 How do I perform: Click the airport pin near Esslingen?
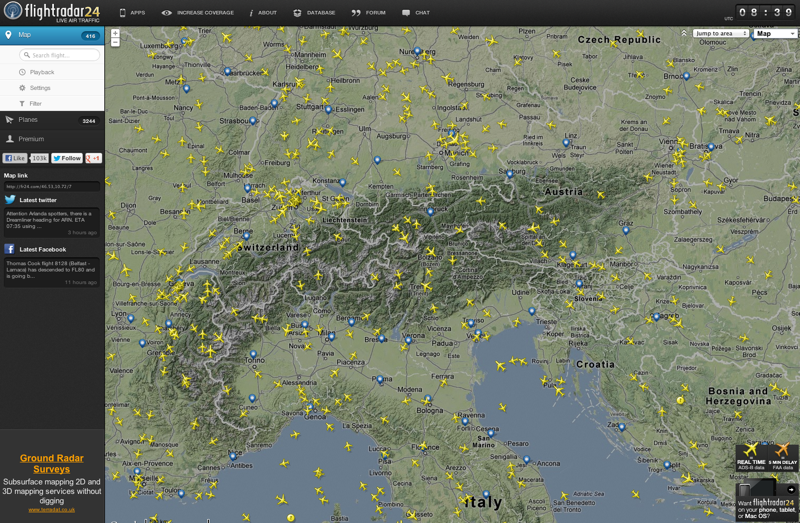tap(328, 110)
